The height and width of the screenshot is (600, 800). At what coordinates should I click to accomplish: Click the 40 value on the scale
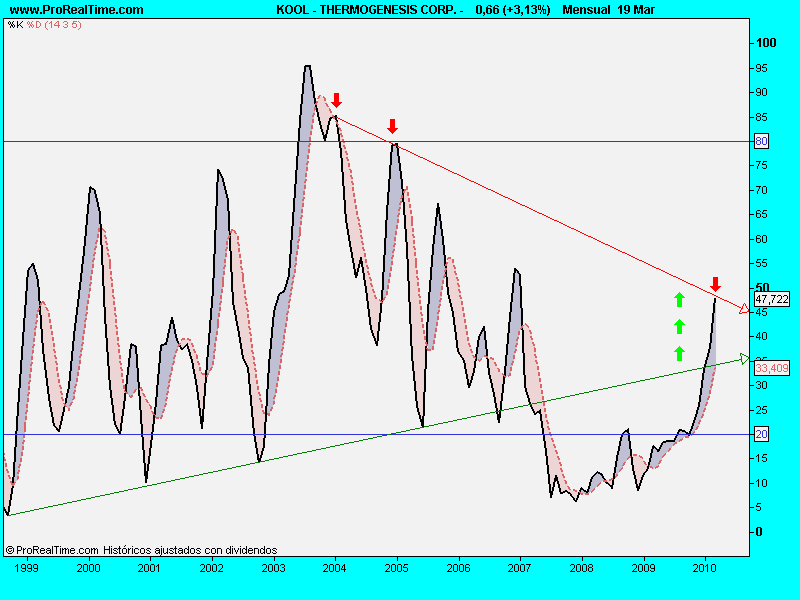click(761, 336)
